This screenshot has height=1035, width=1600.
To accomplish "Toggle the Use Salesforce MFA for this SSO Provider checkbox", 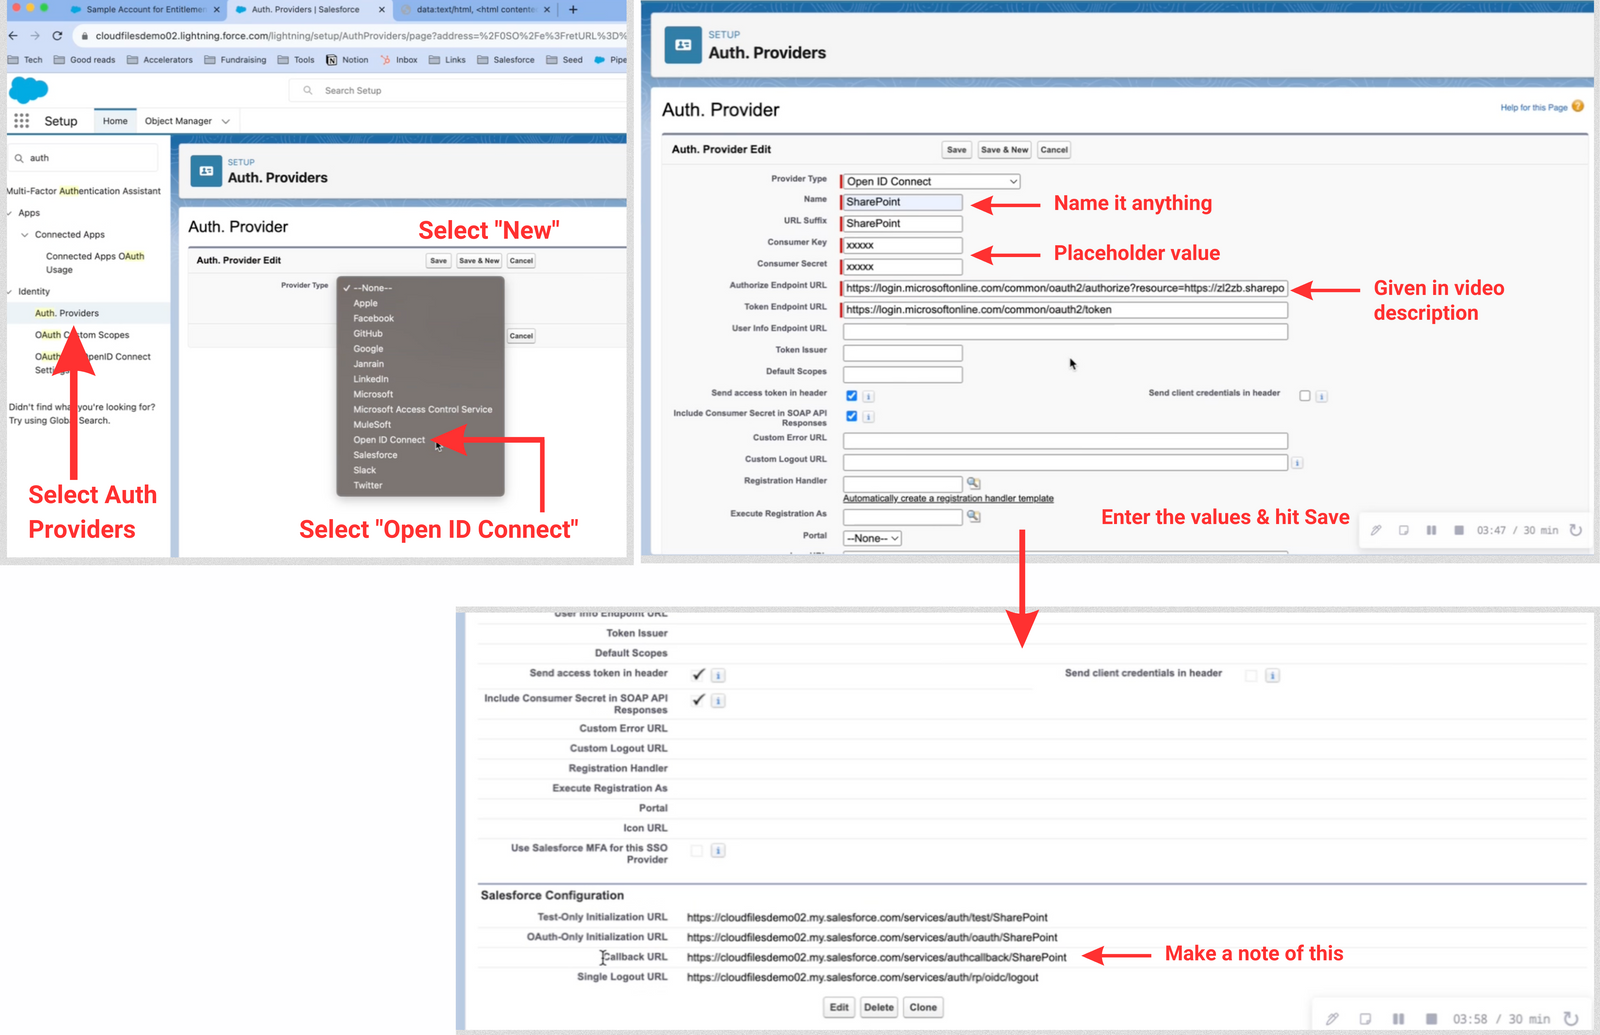I will pyautogui.click(x=697, y=851).
